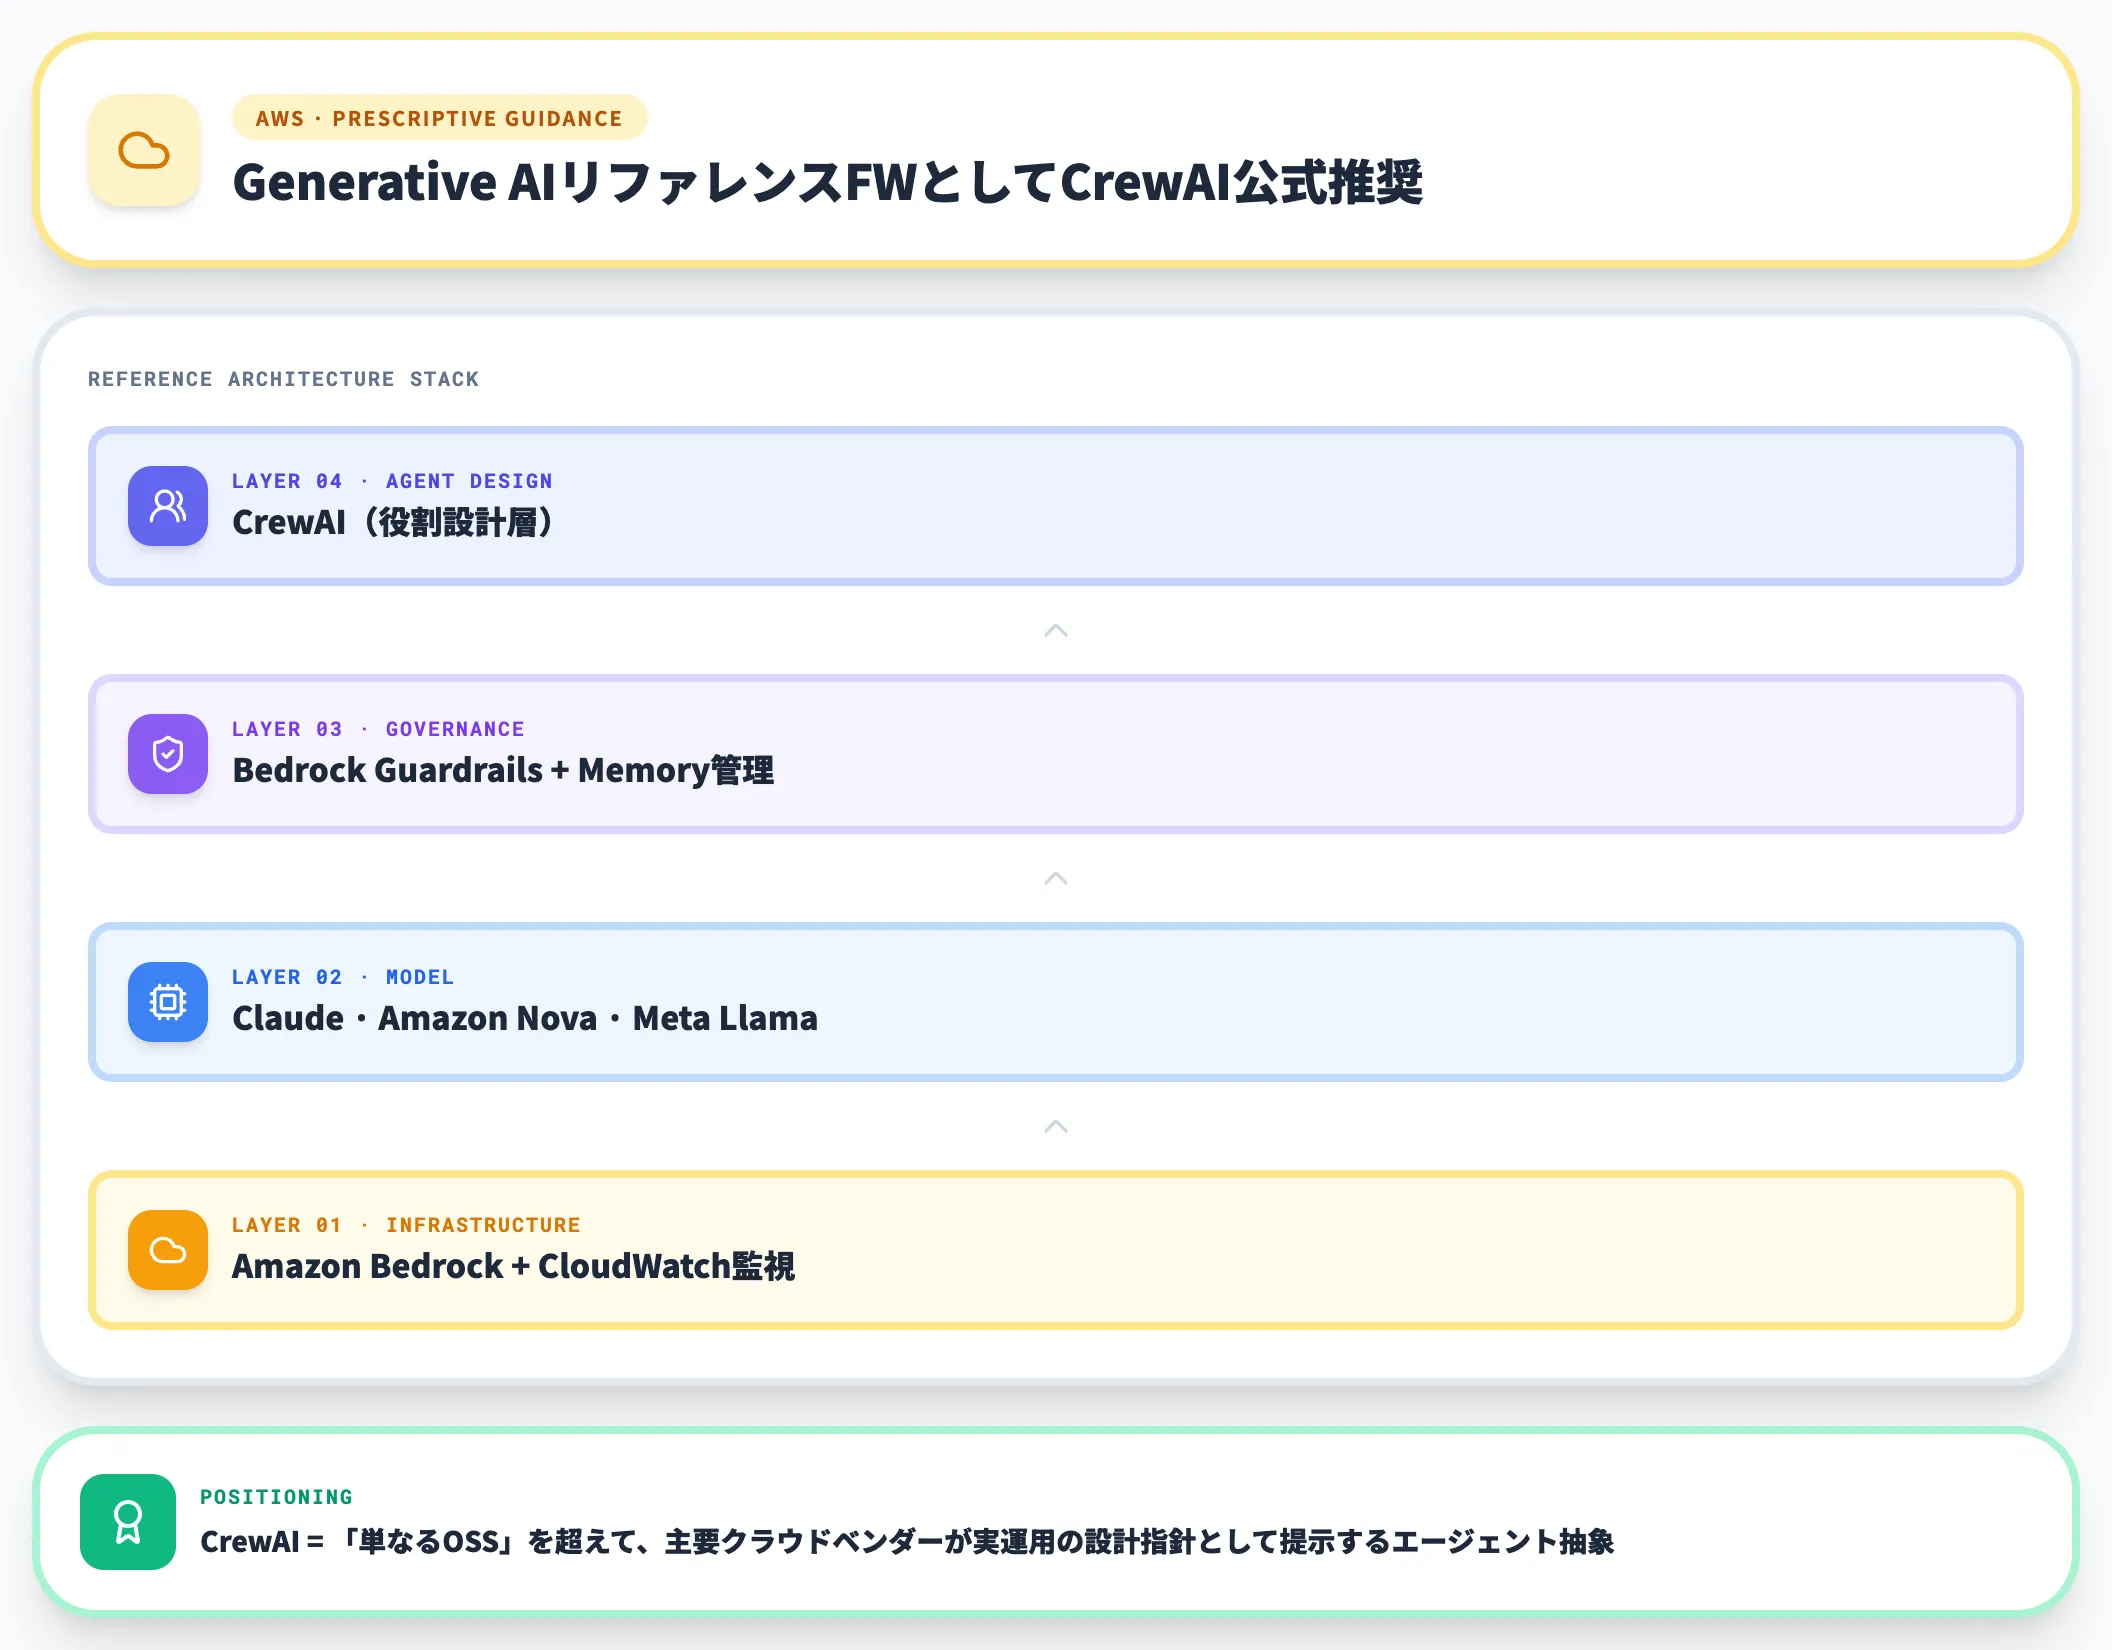This screenshot has width=2112, height=1650.
Task: Select the Layer 03 · Governance label
Action: [x=378, y=729]
